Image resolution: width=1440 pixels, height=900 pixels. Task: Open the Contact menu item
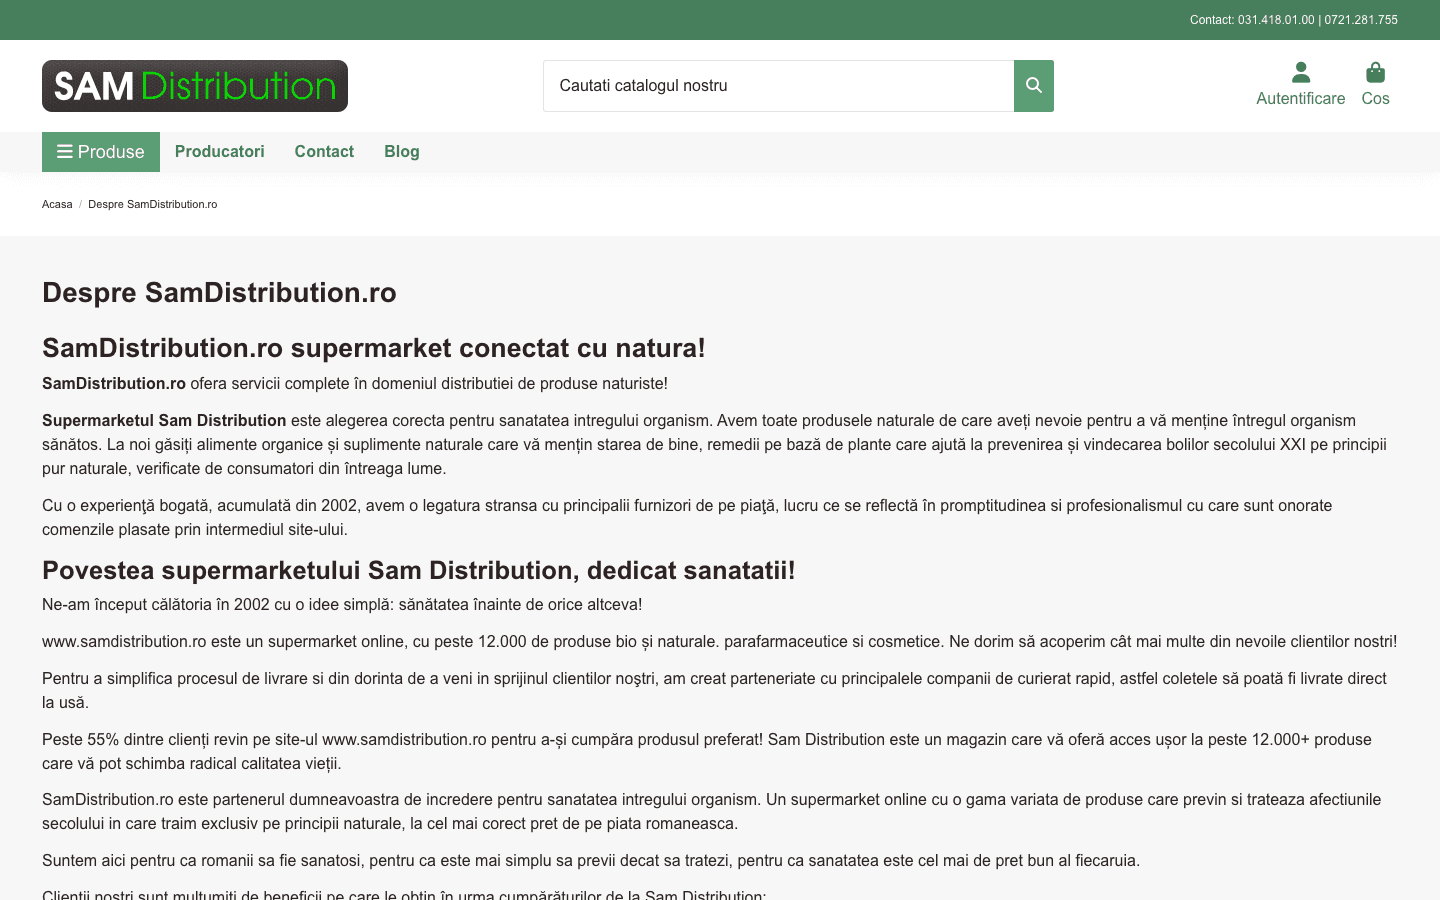[324, 152]
